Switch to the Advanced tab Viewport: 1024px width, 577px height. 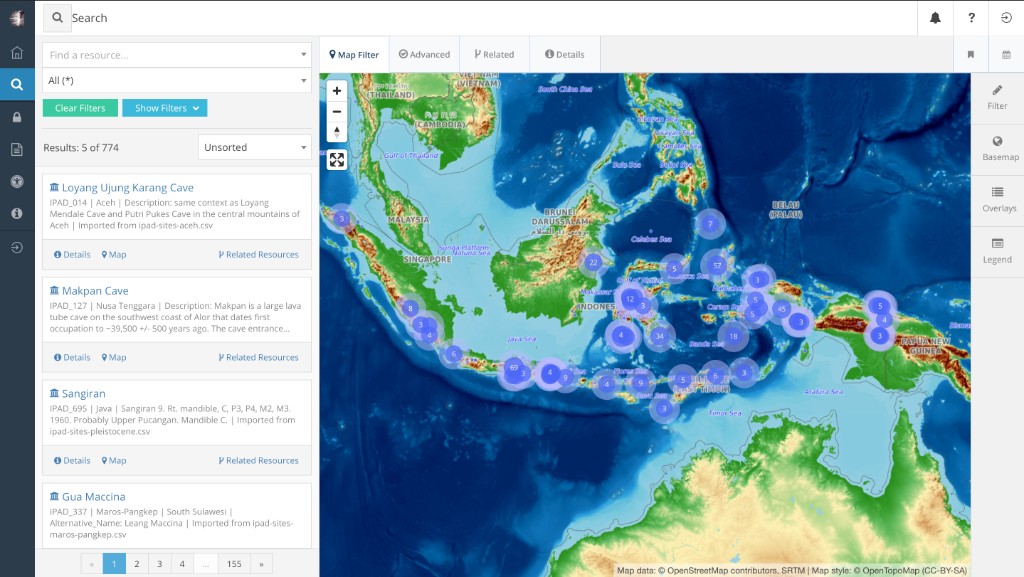click(x=424, y=55)
